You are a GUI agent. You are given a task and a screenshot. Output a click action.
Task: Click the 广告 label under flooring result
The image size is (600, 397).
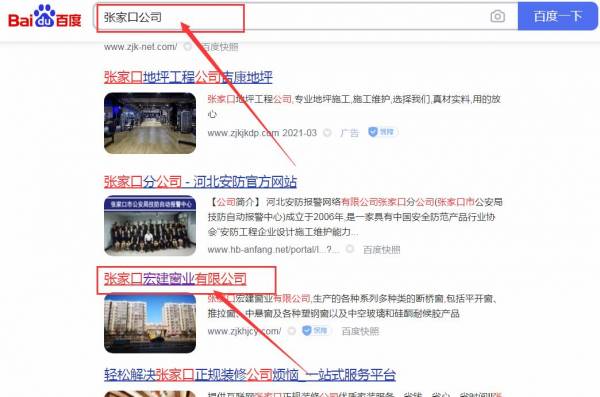[349, 133]
